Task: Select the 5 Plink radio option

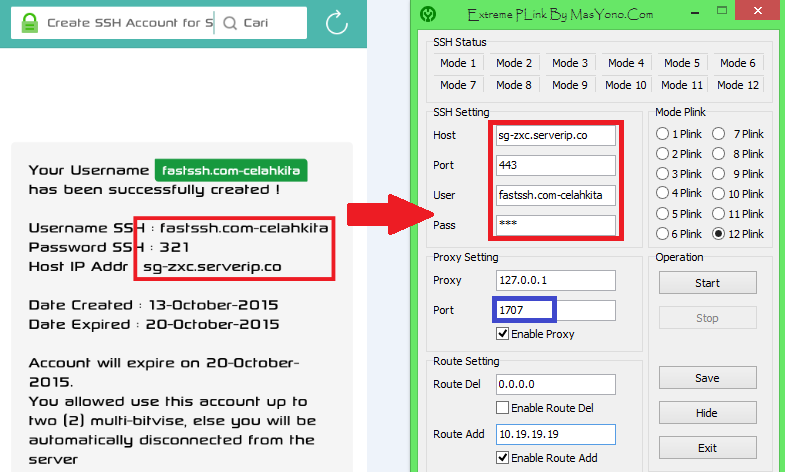Action: pos(662,214)
